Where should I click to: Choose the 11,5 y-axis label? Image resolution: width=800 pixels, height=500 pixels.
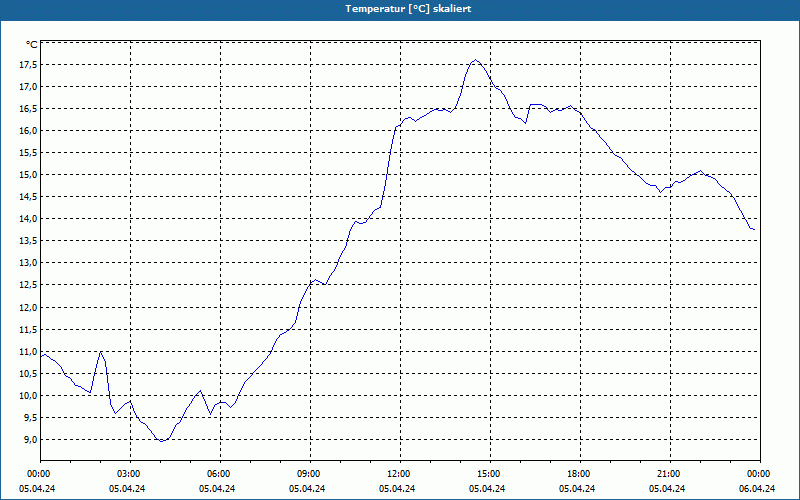tap(29, 330)
